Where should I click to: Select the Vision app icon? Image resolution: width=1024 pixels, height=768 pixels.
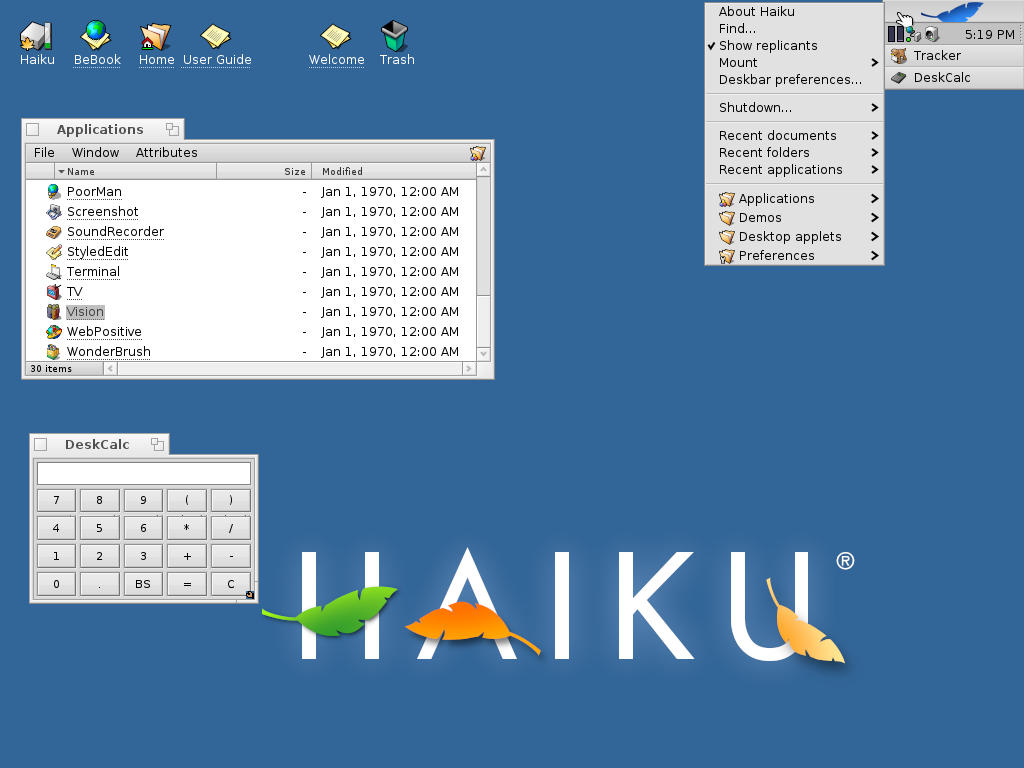(54, 312)
